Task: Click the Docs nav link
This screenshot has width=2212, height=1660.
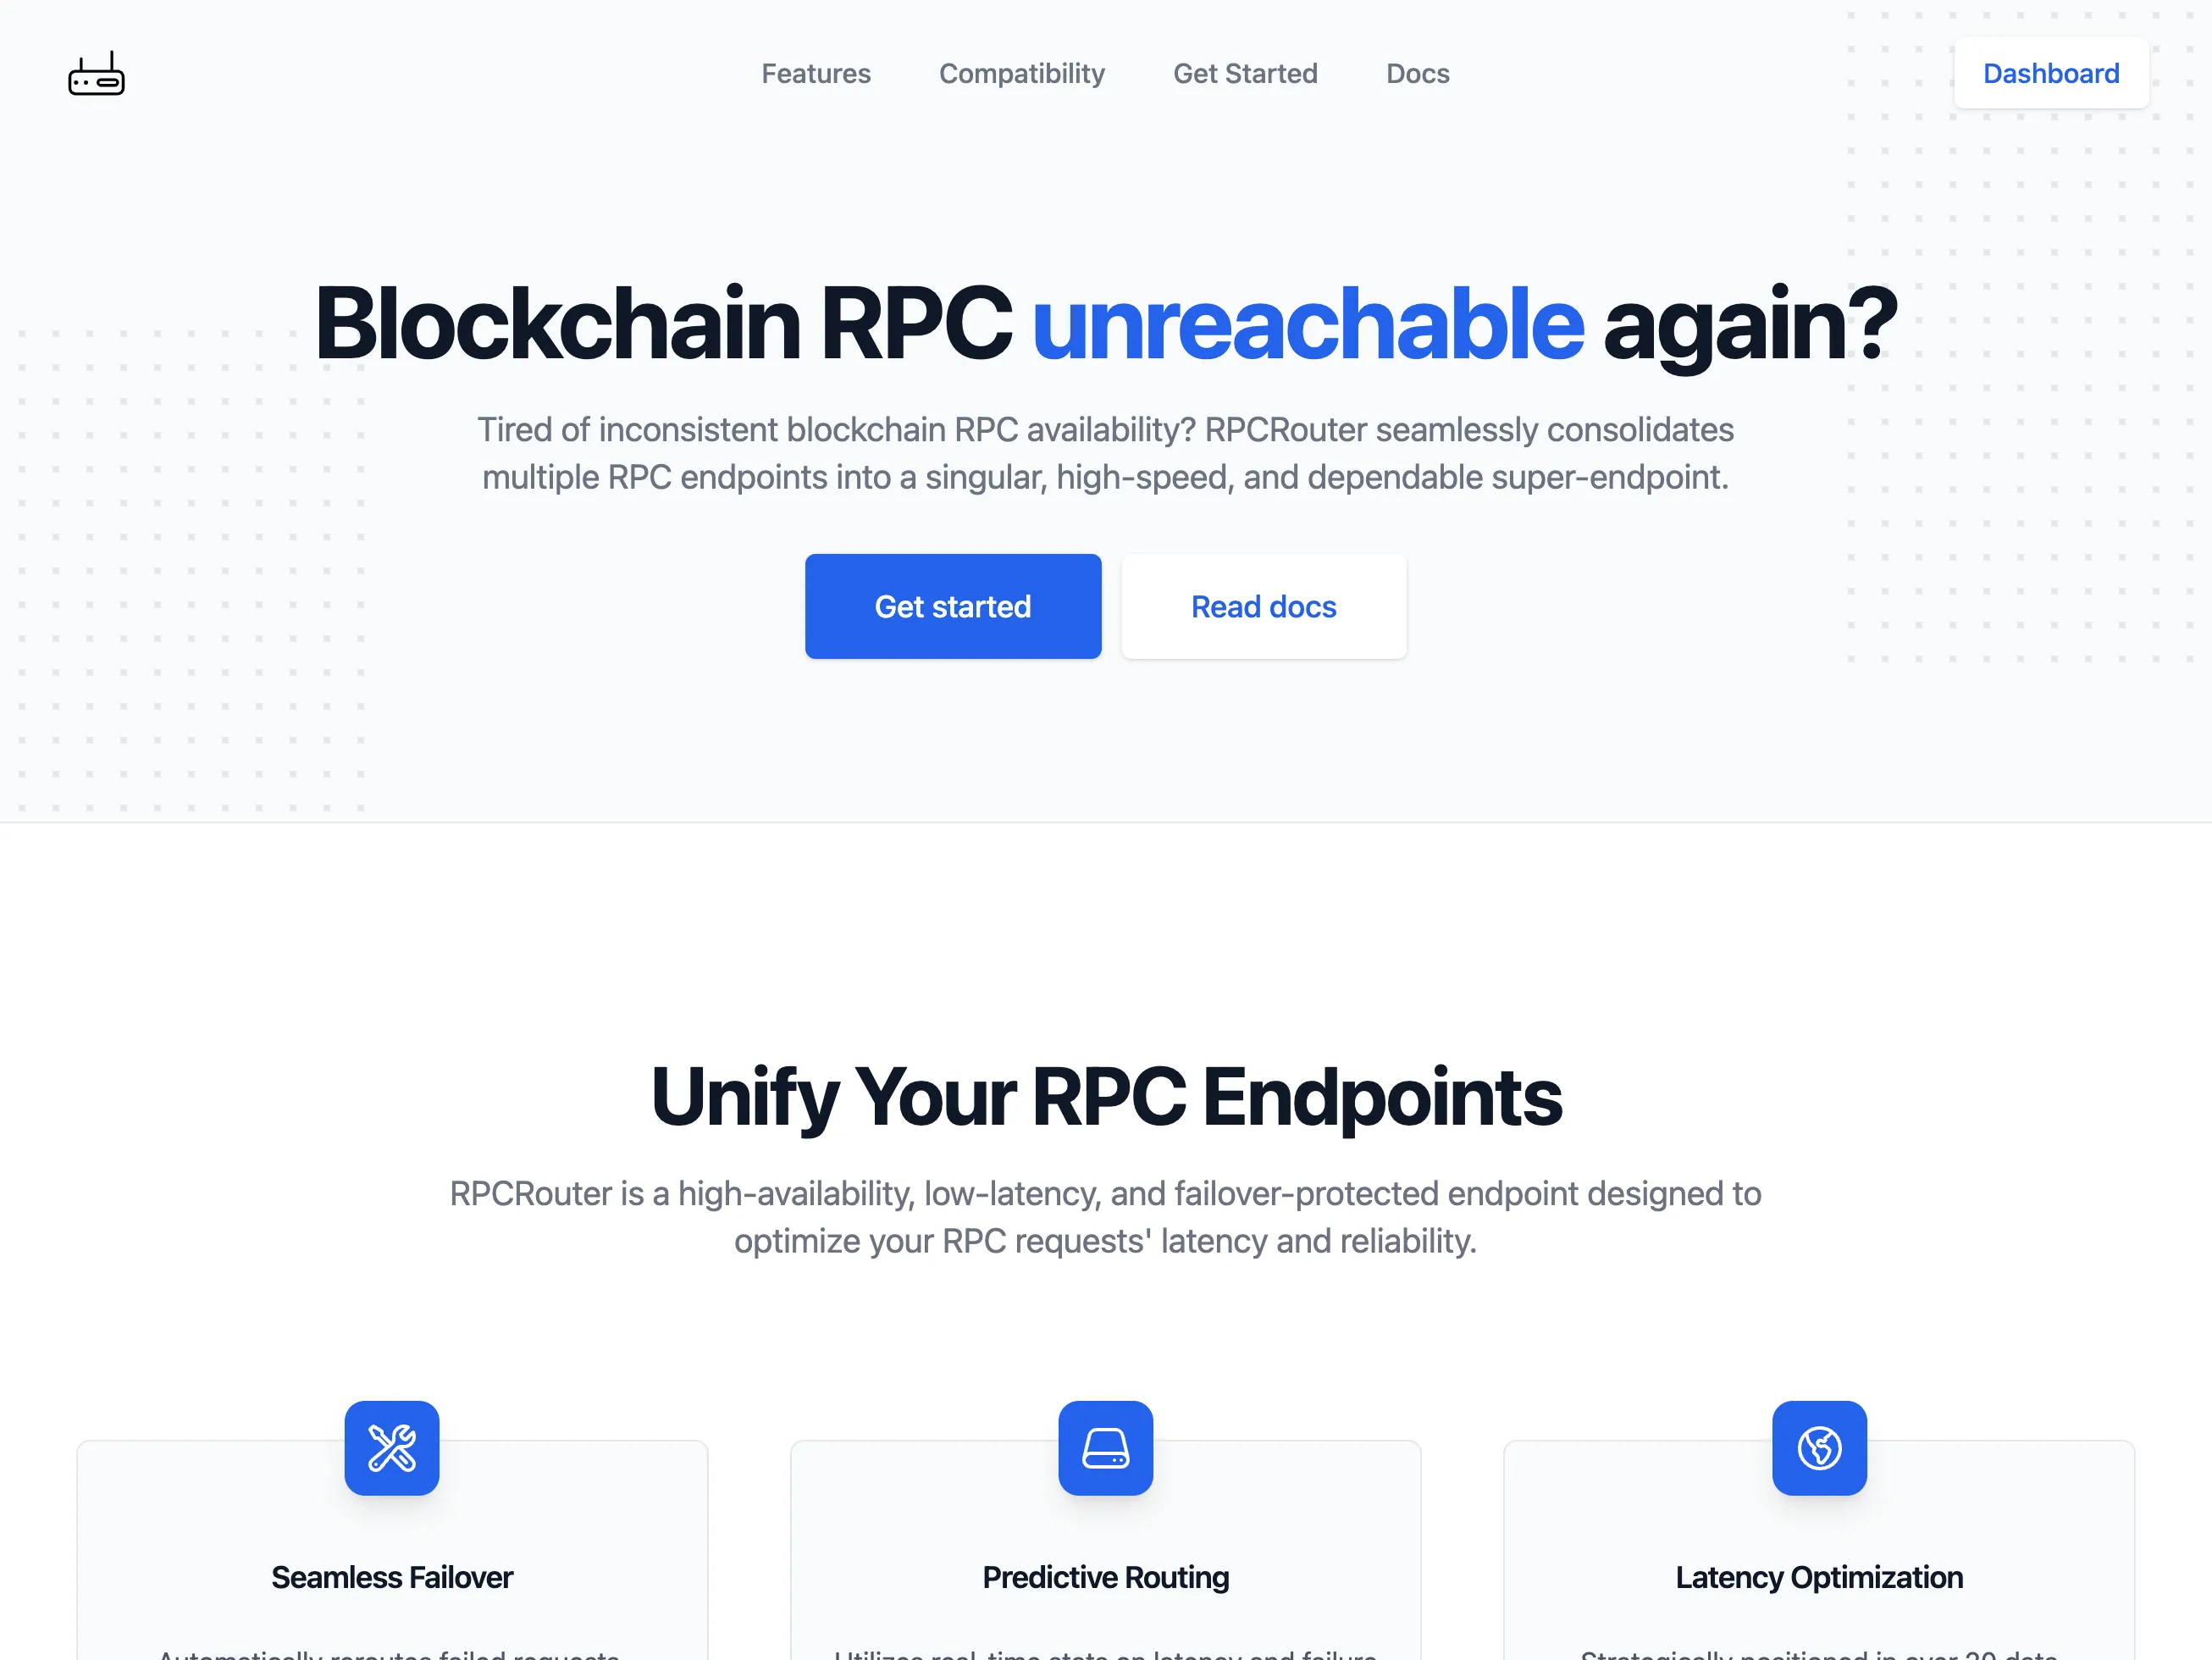Action: tap(1418, 73)
